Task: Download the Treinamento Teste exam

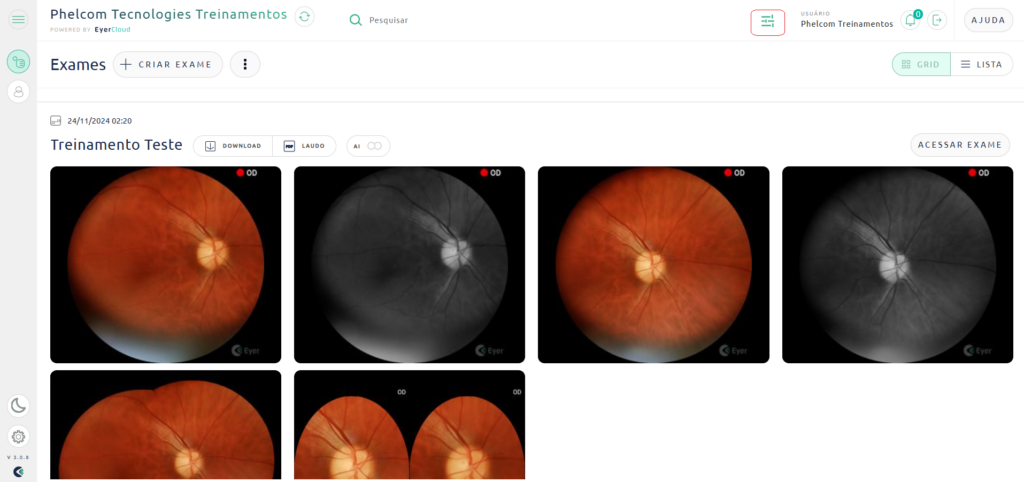Action: (x=233, y=146)
